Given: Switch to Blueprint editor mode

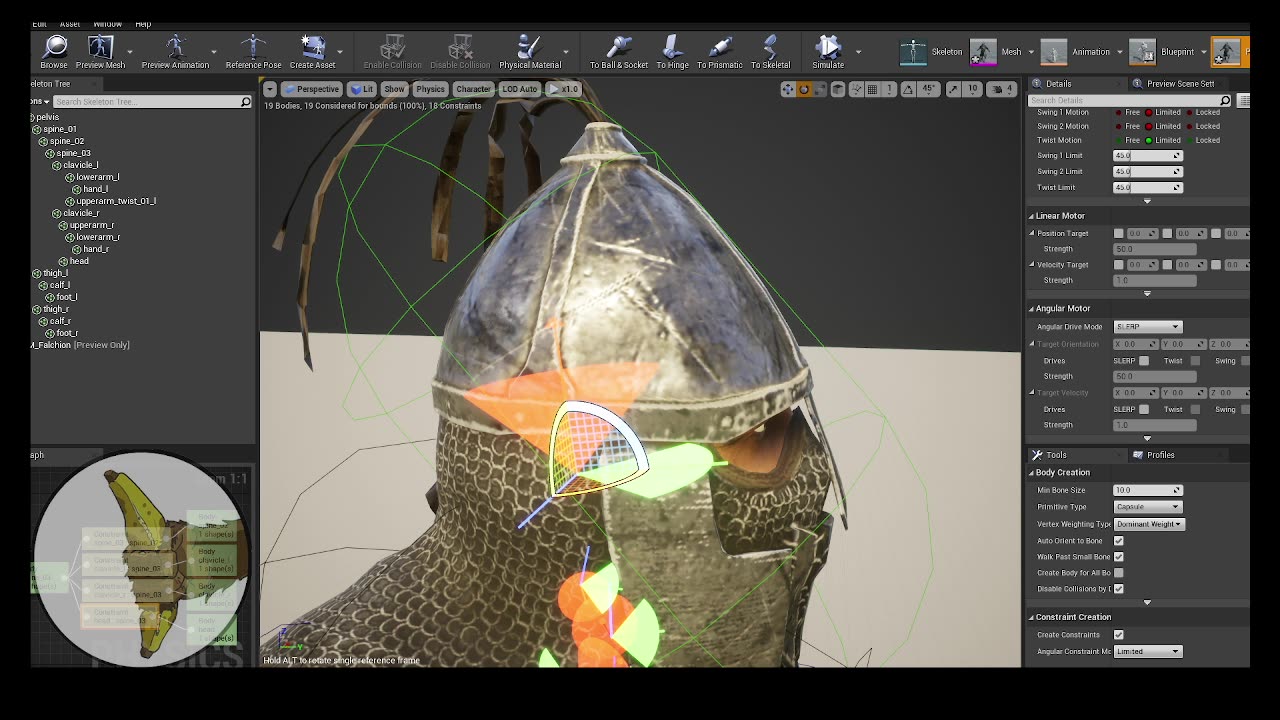Looking at the screenshot, I should pyautogui.click(x=1163, y=52).
